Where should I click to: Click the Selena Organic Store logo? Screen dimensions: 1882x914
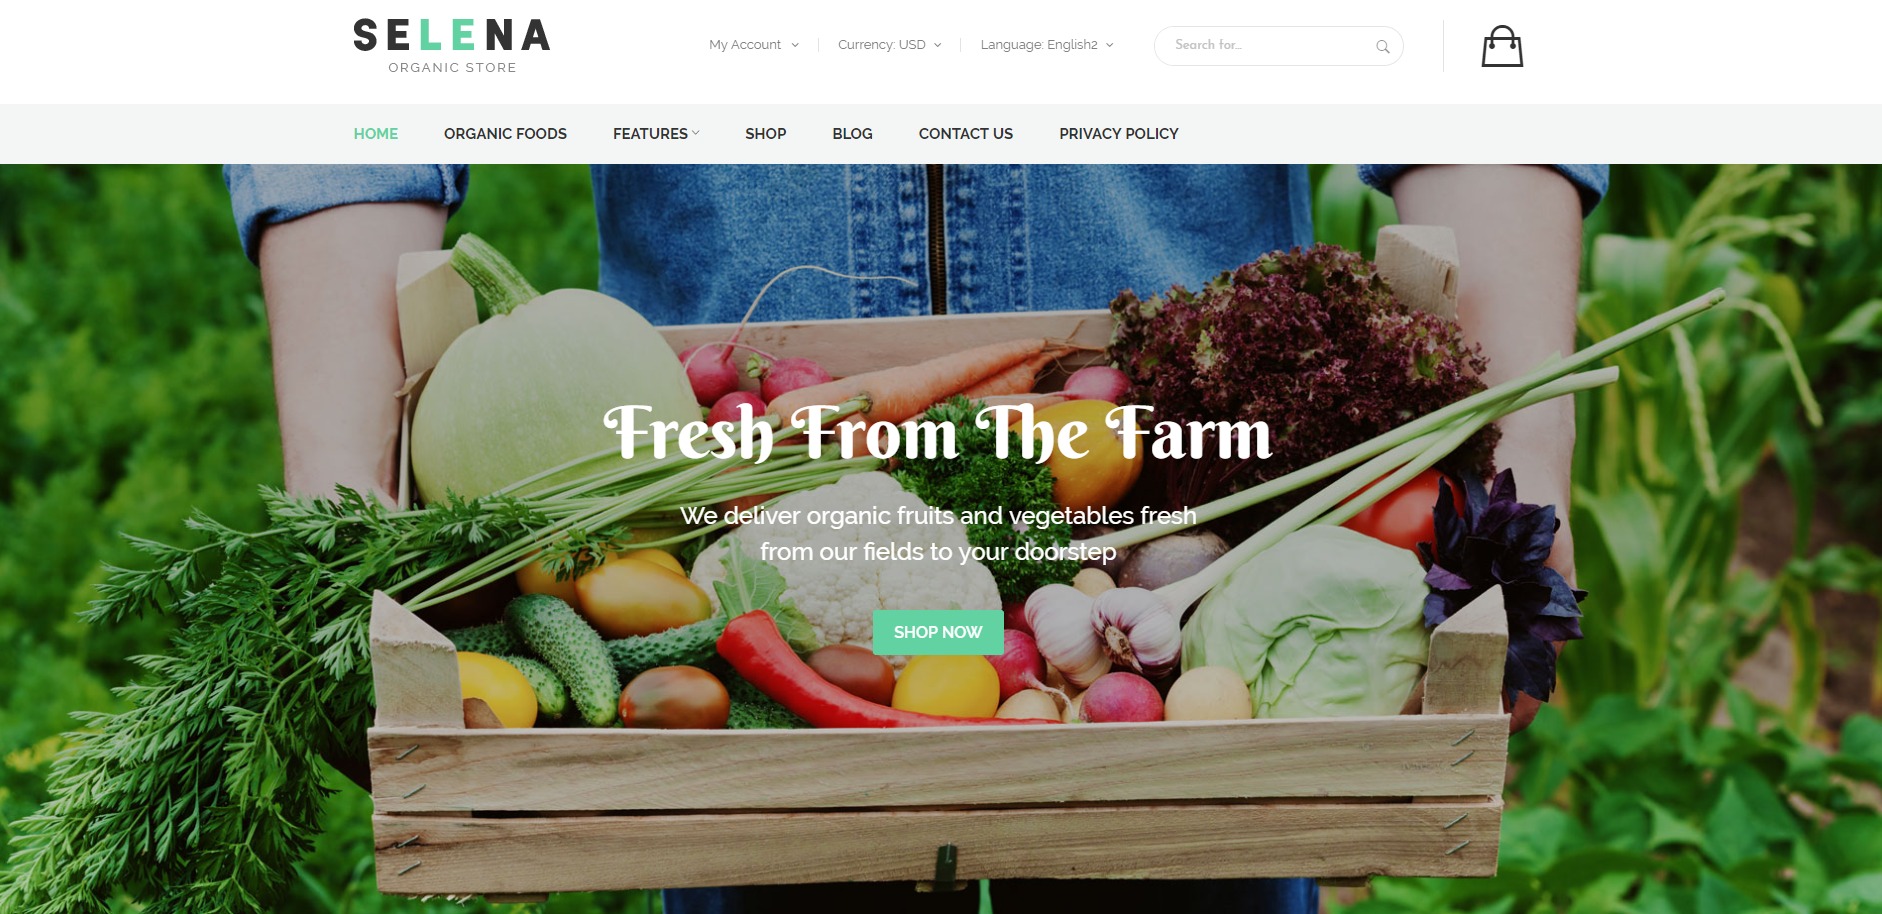452,46
